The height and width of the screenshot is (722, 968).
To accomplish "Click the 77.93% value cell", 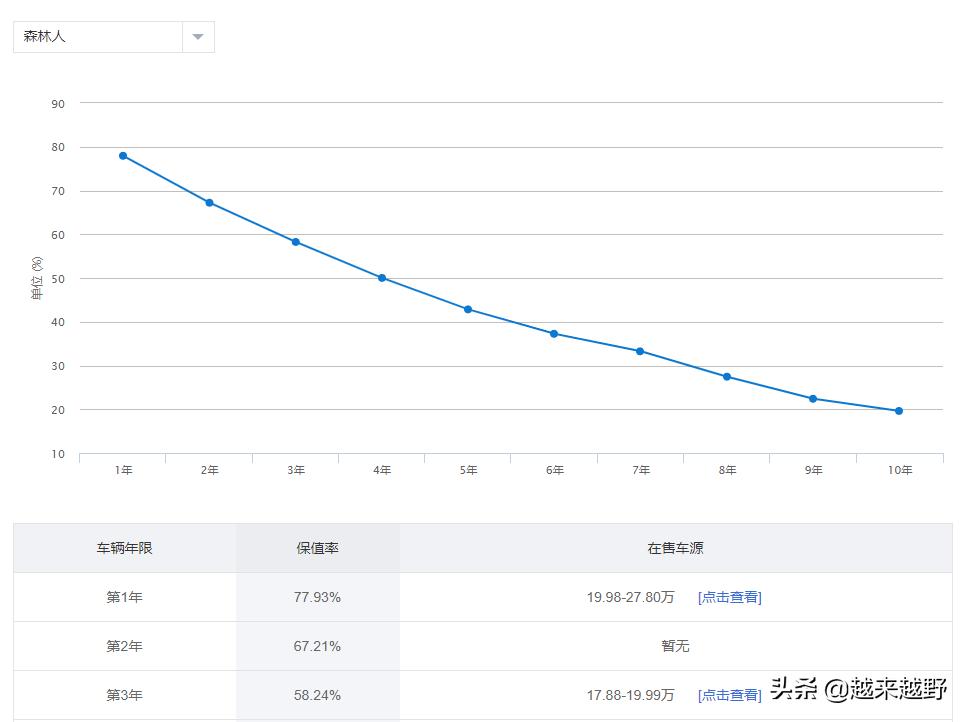I will [x=317, y=597].
